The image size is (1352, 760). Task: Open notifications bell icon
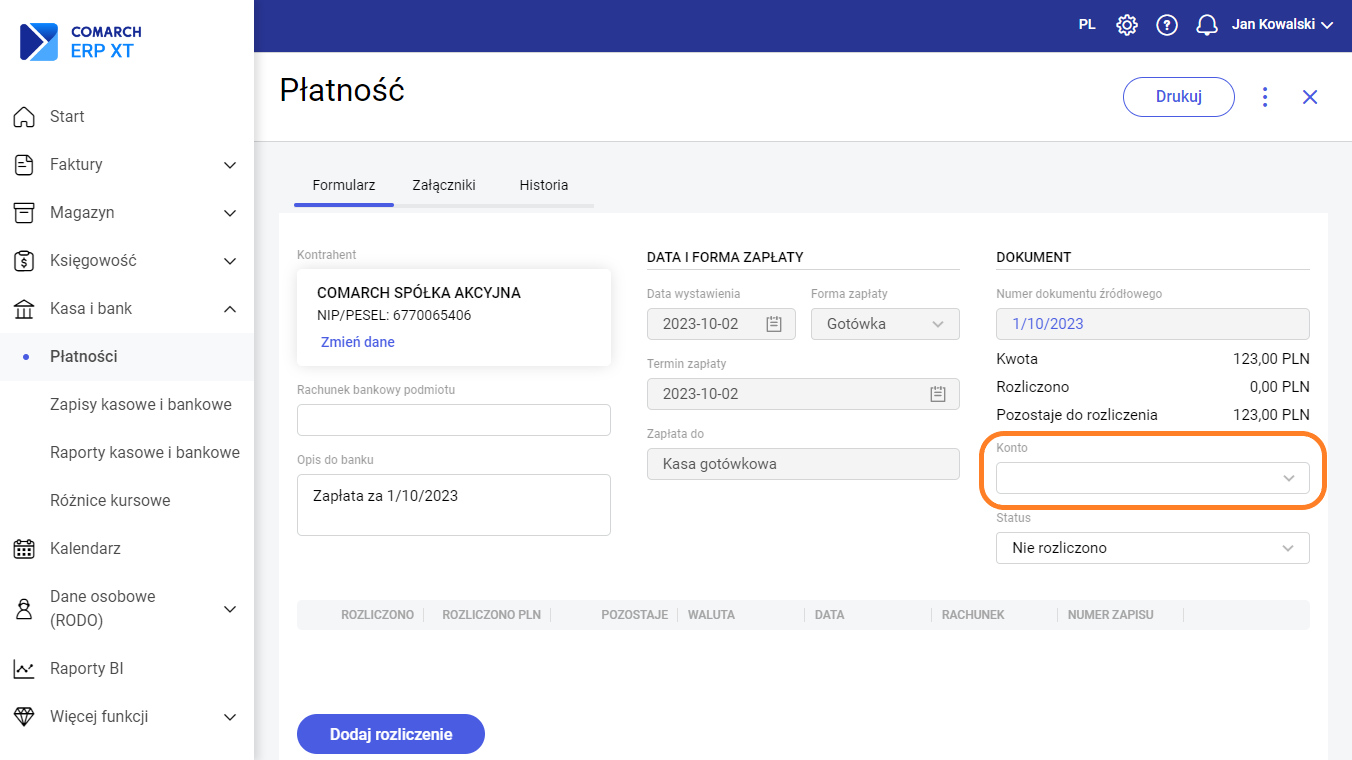[x=1207, y=25]
